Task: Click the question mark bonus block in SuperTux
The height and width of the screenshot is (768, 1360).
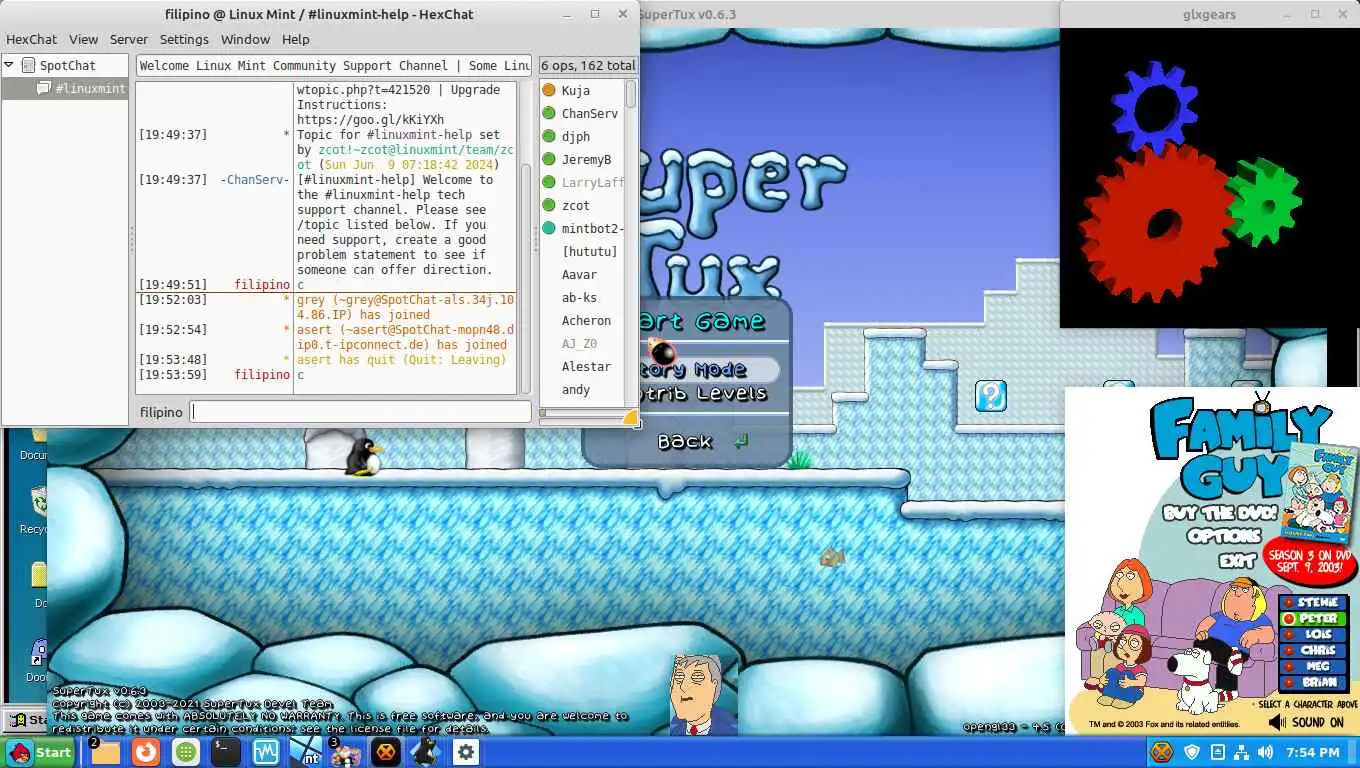Action: tap(990, 396)
